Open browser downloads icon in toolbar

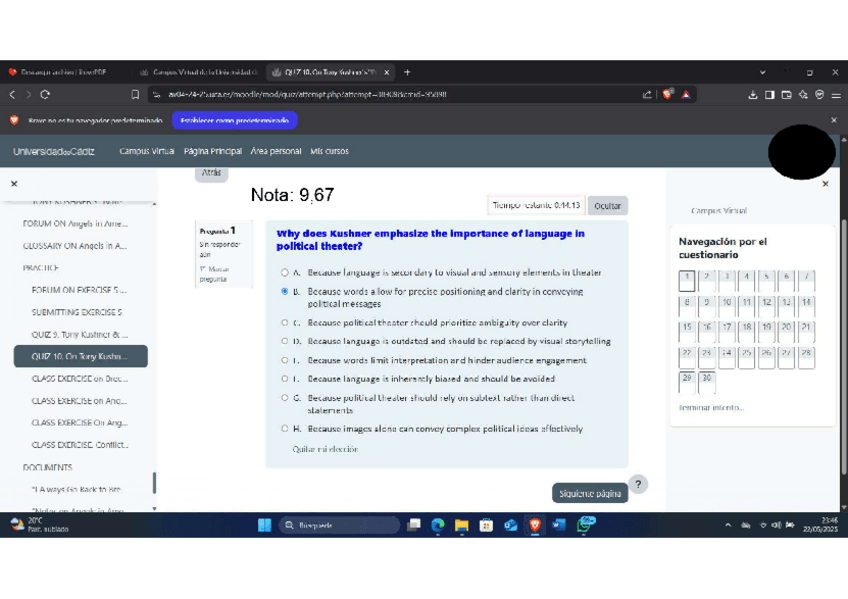click(x=753, y=95)
